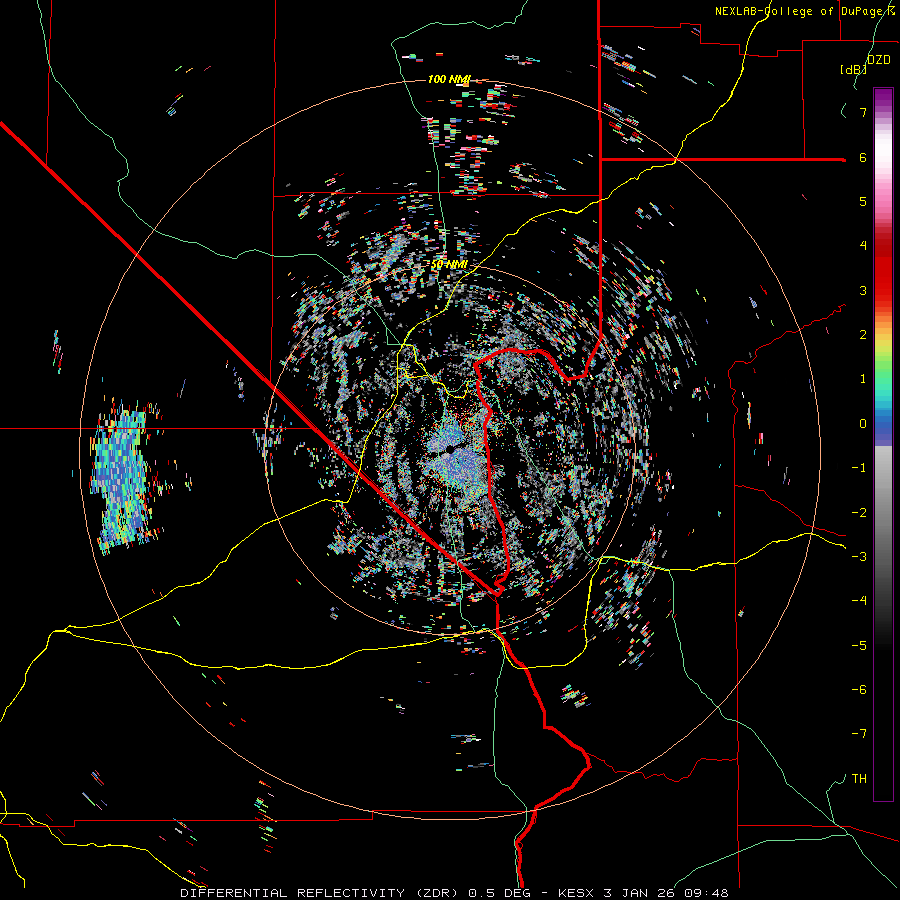Image resolution: width=900 pixels, height=900 pixels.
Task: Click the positive "4" scale label
Action: coord(863,246)
